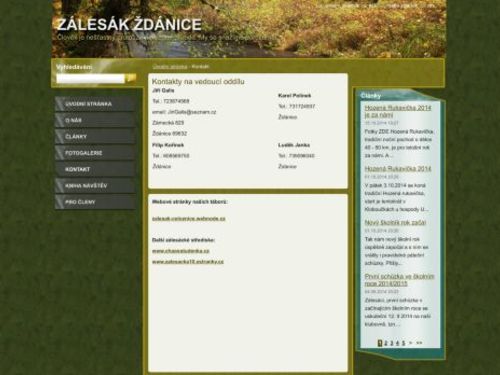Select page 1 in articles pagination

pyautogui.click(x=380, y=343)
